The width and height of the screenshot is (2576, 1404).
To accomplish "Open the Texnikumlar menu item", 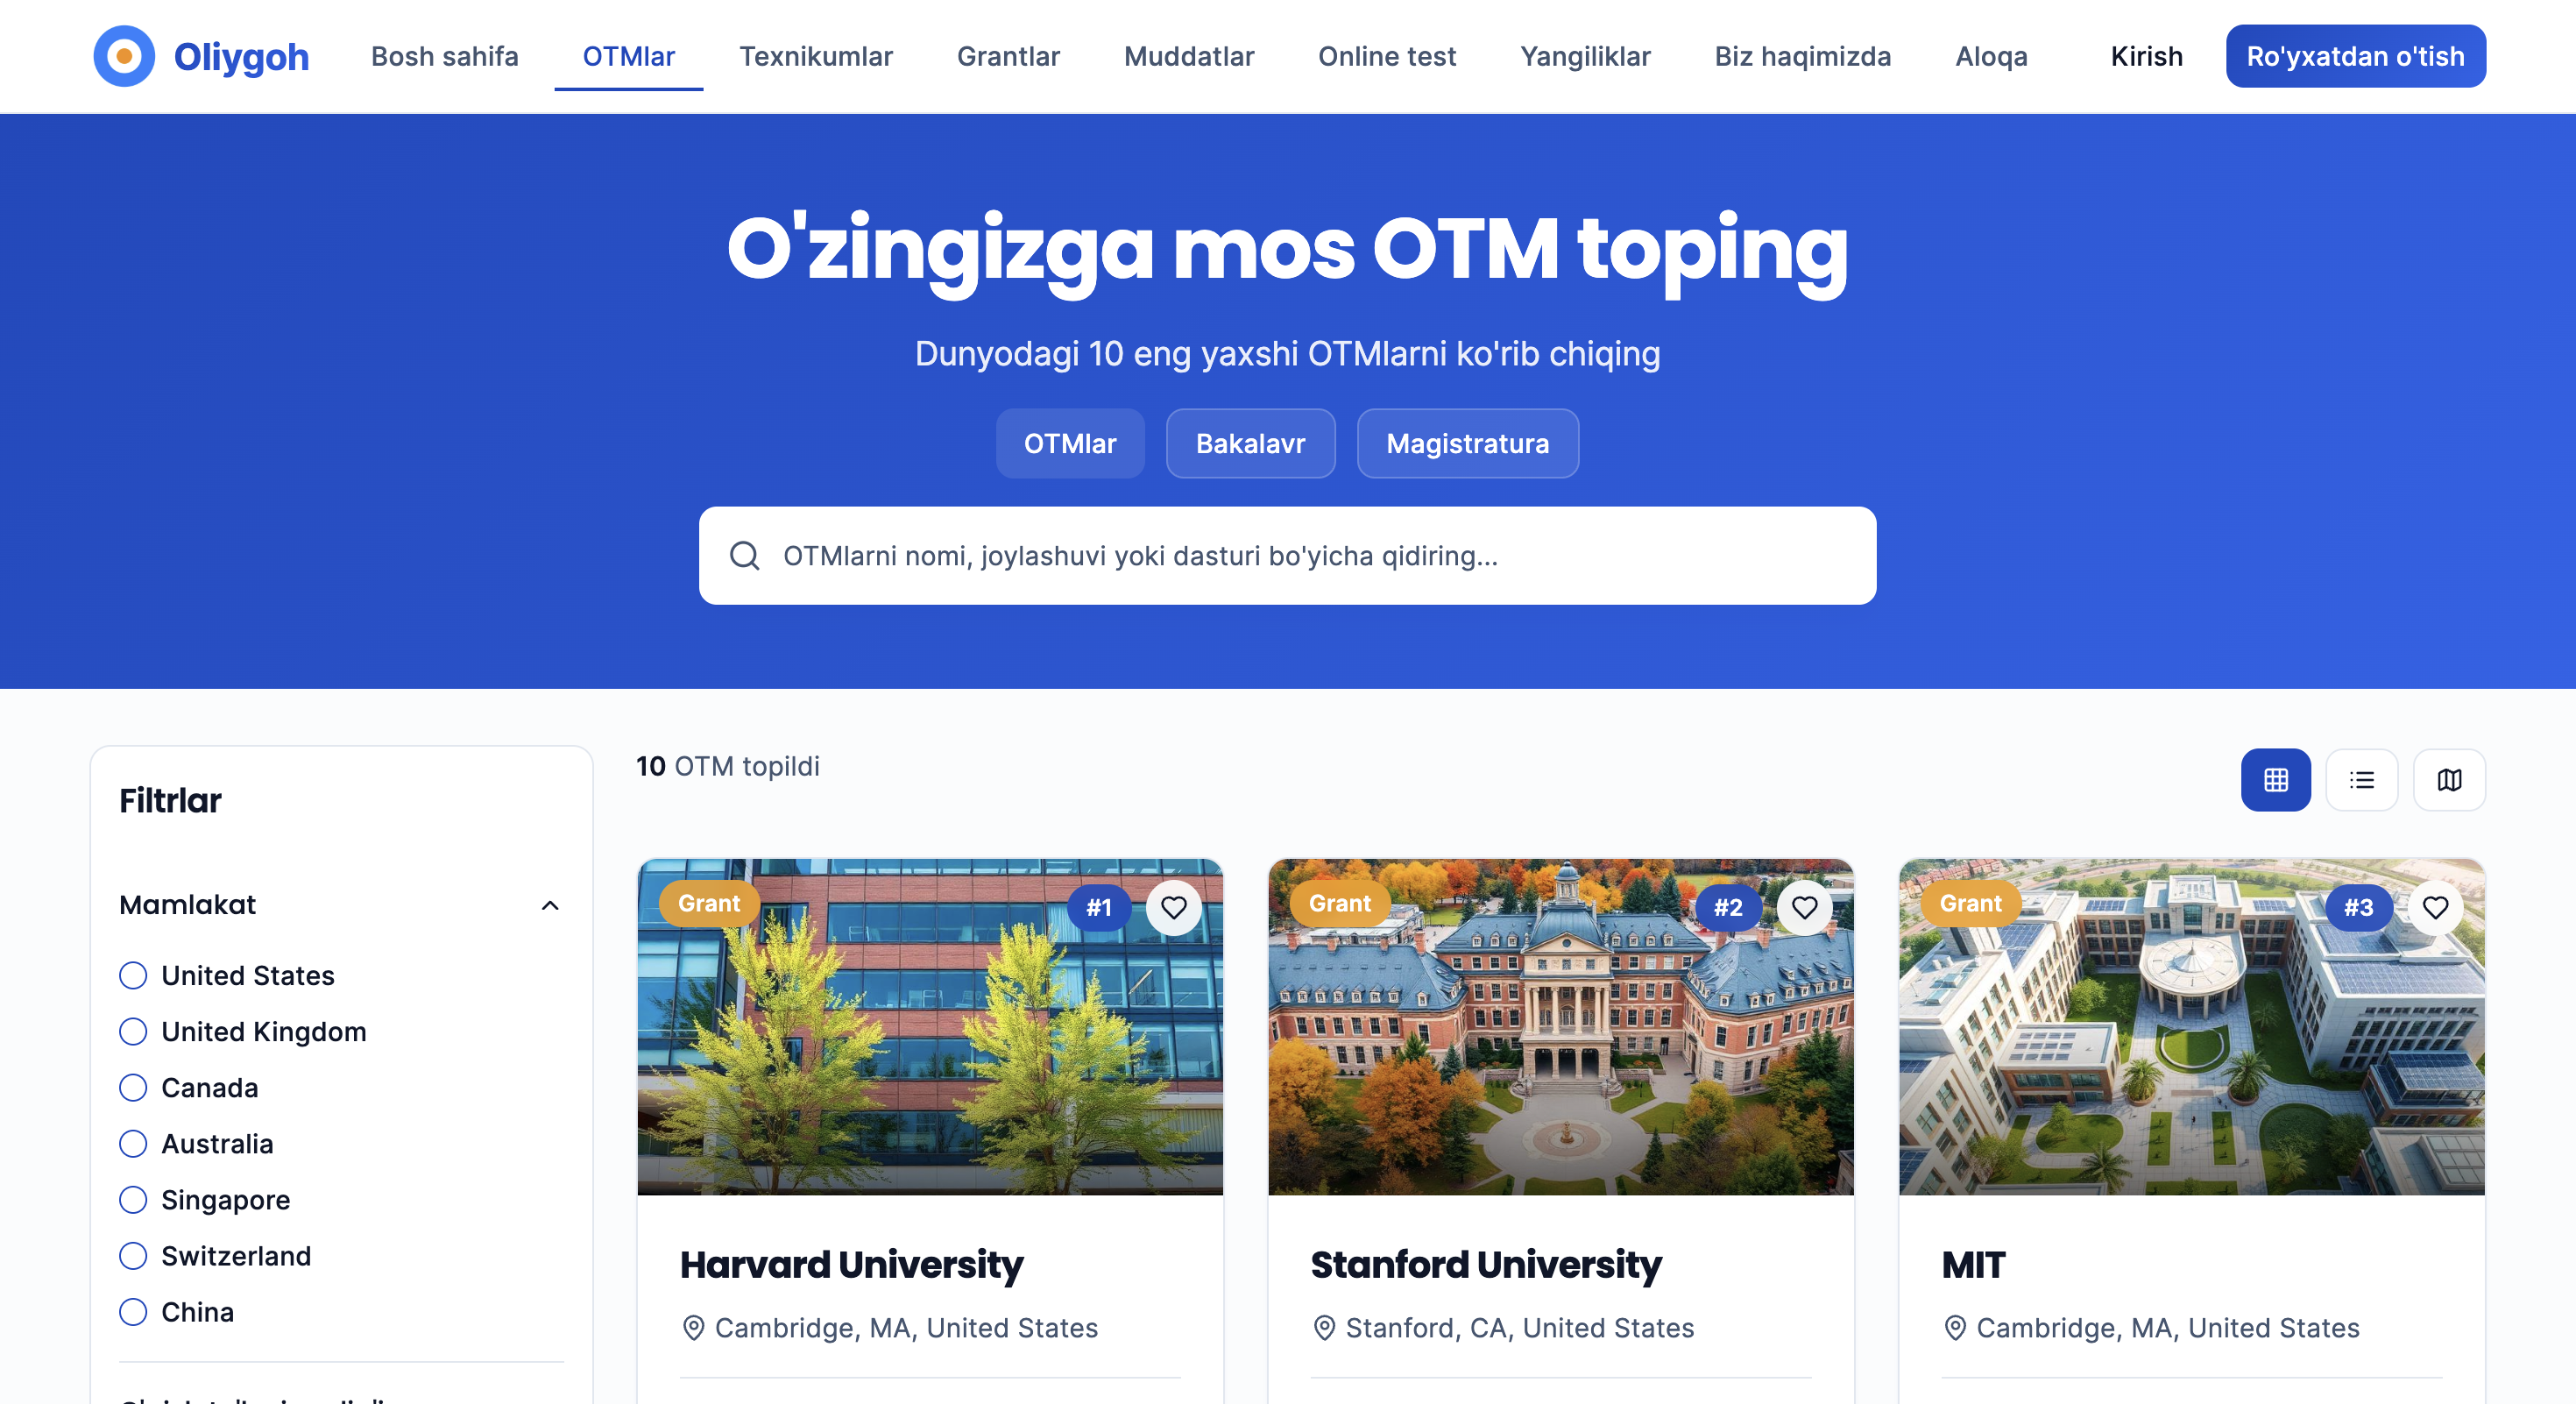I will [816, 56].
